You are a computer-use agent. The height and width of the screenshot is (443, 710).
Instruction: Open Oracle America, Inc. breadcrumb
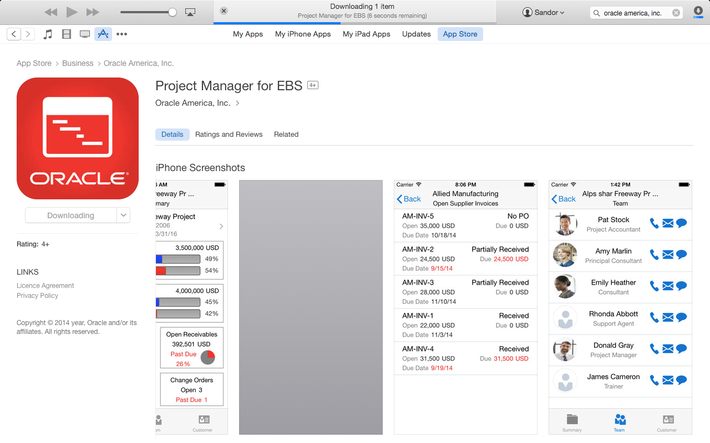click(x=139, y=63)
